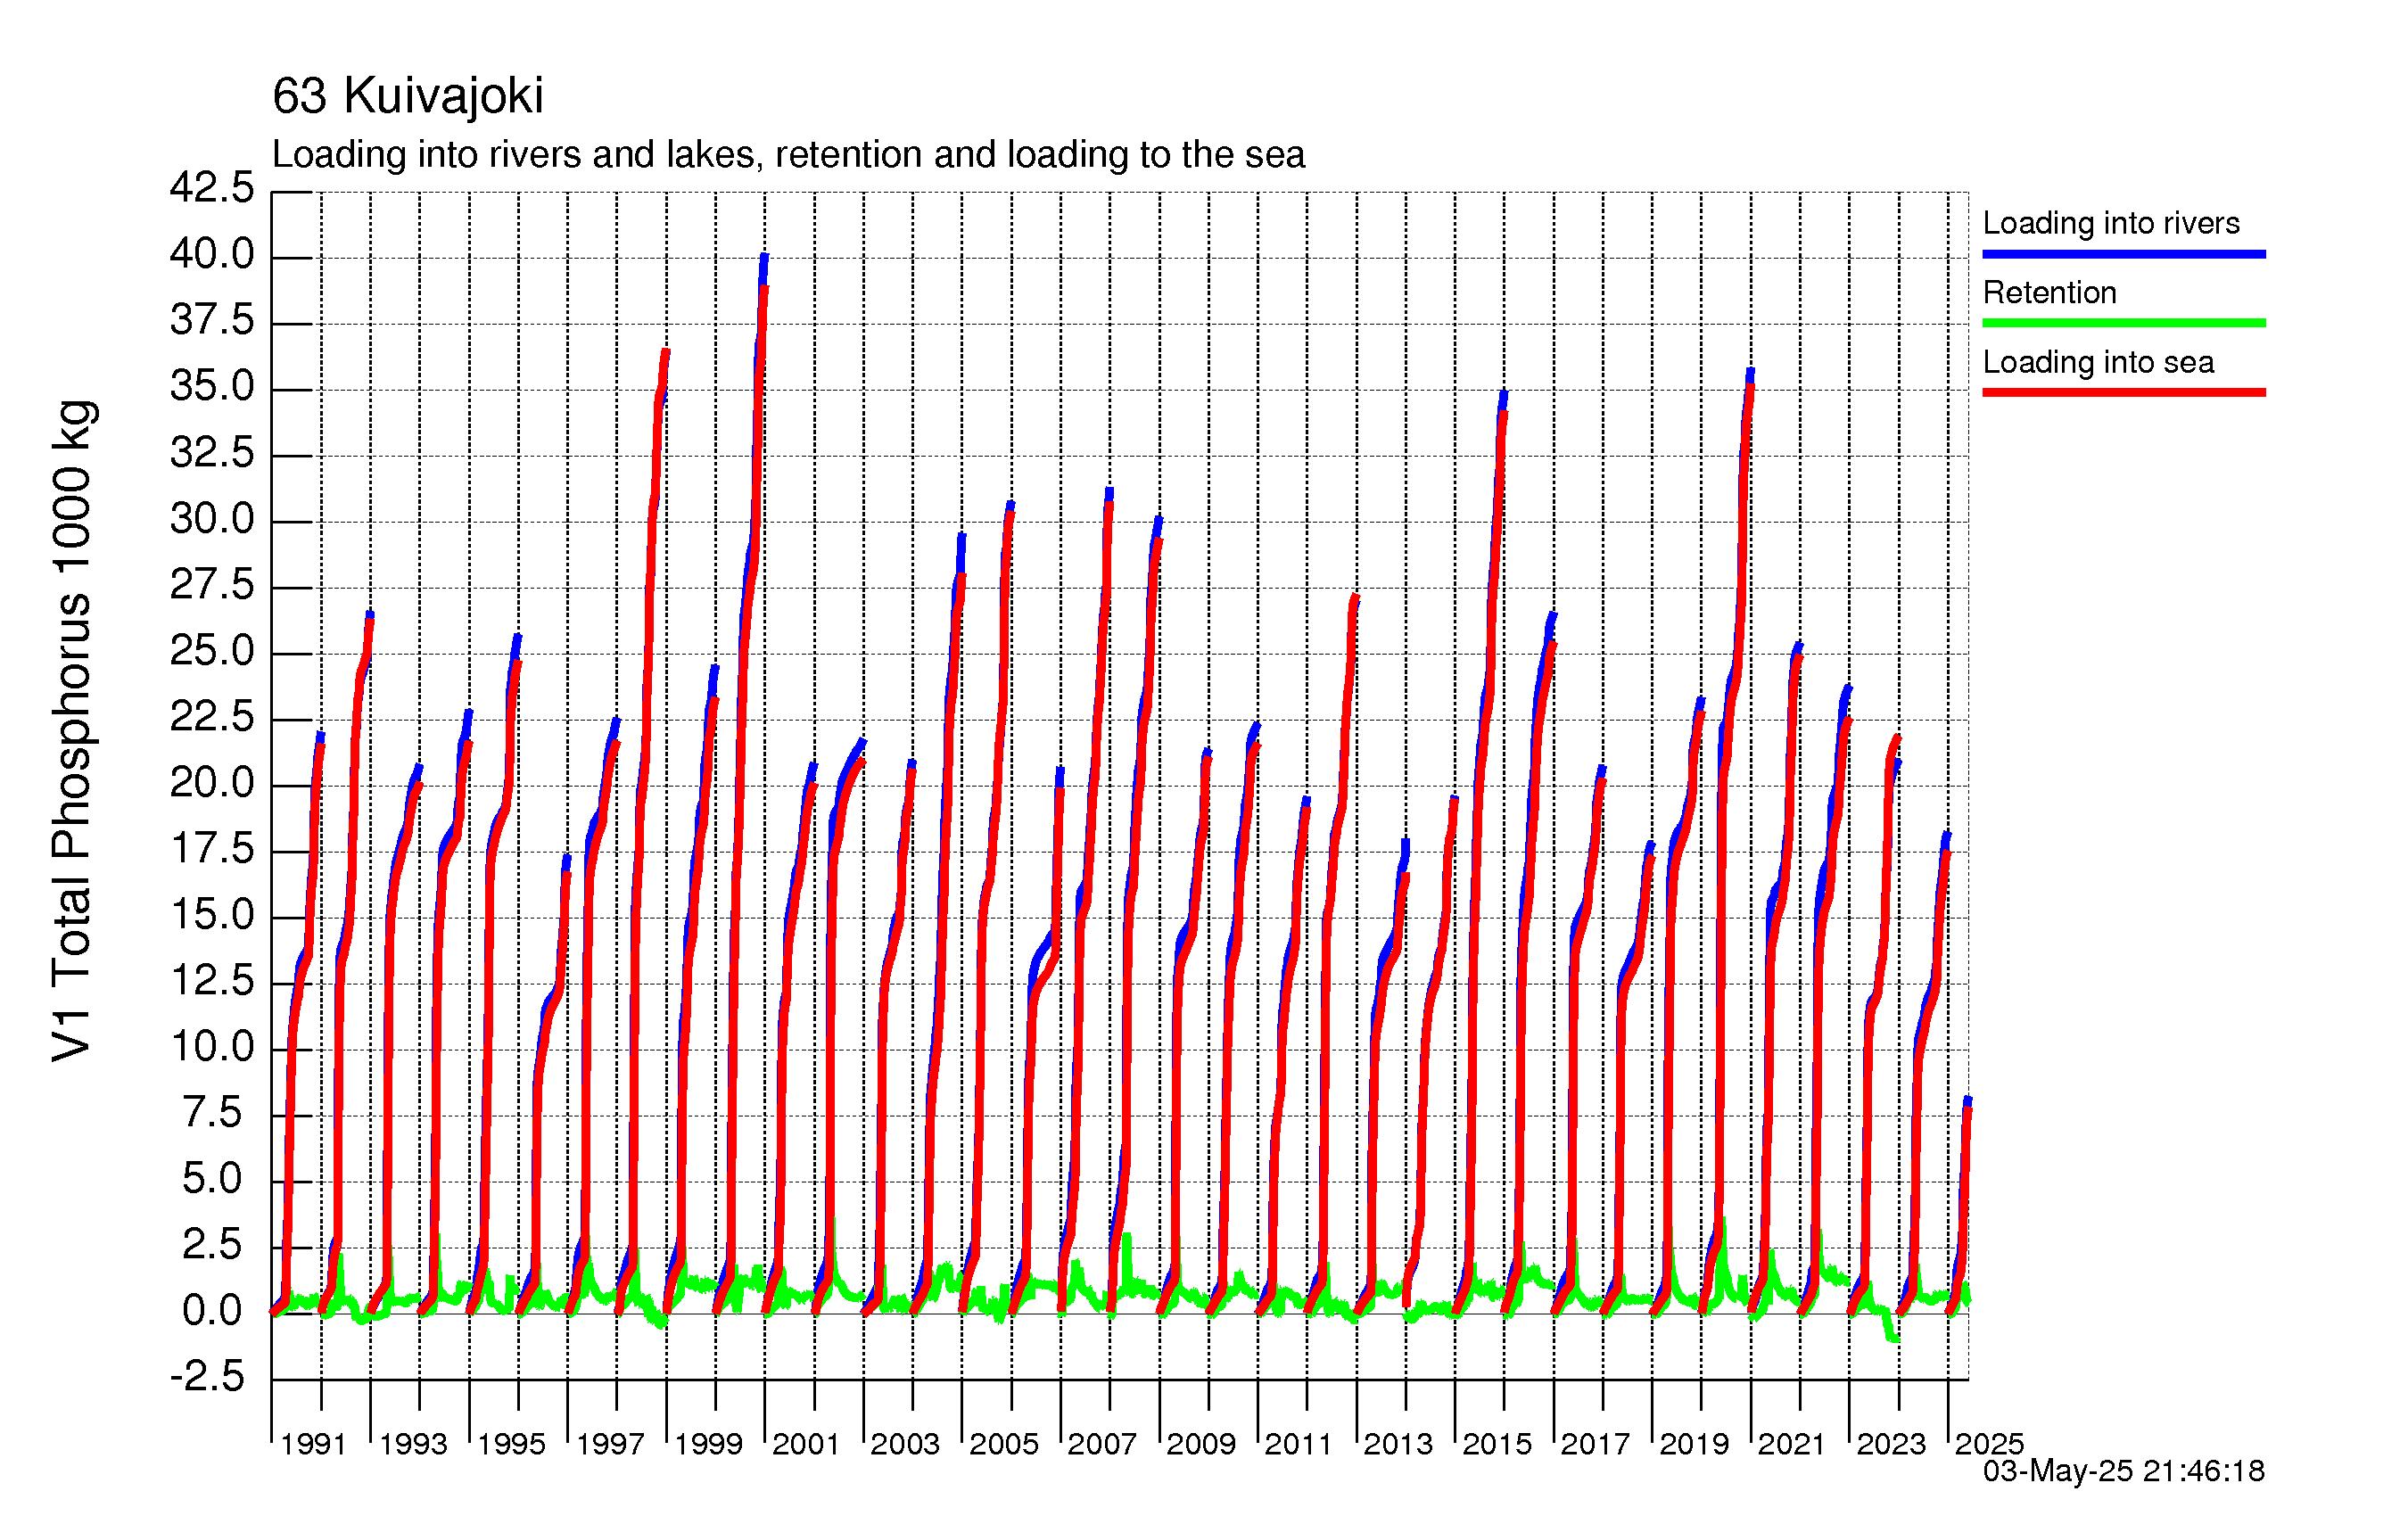
Task: Click x-axis year label 2003
Action: [905, 1444]
